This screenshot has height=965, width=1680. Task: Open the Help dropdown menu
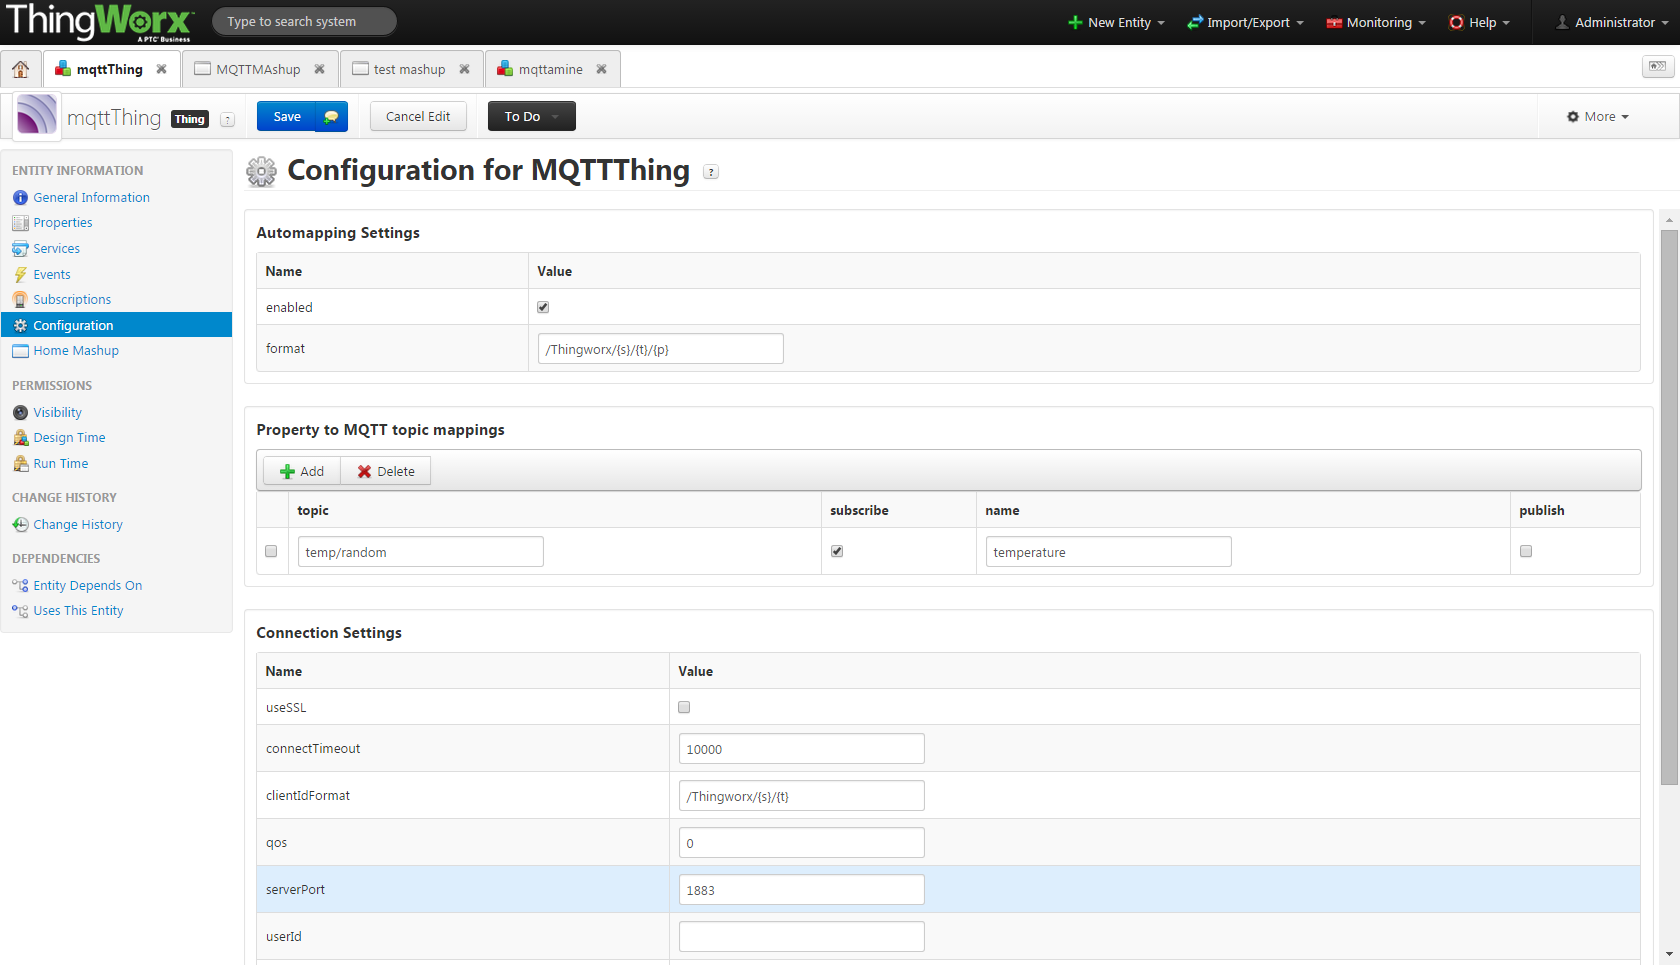[1480, 22]
